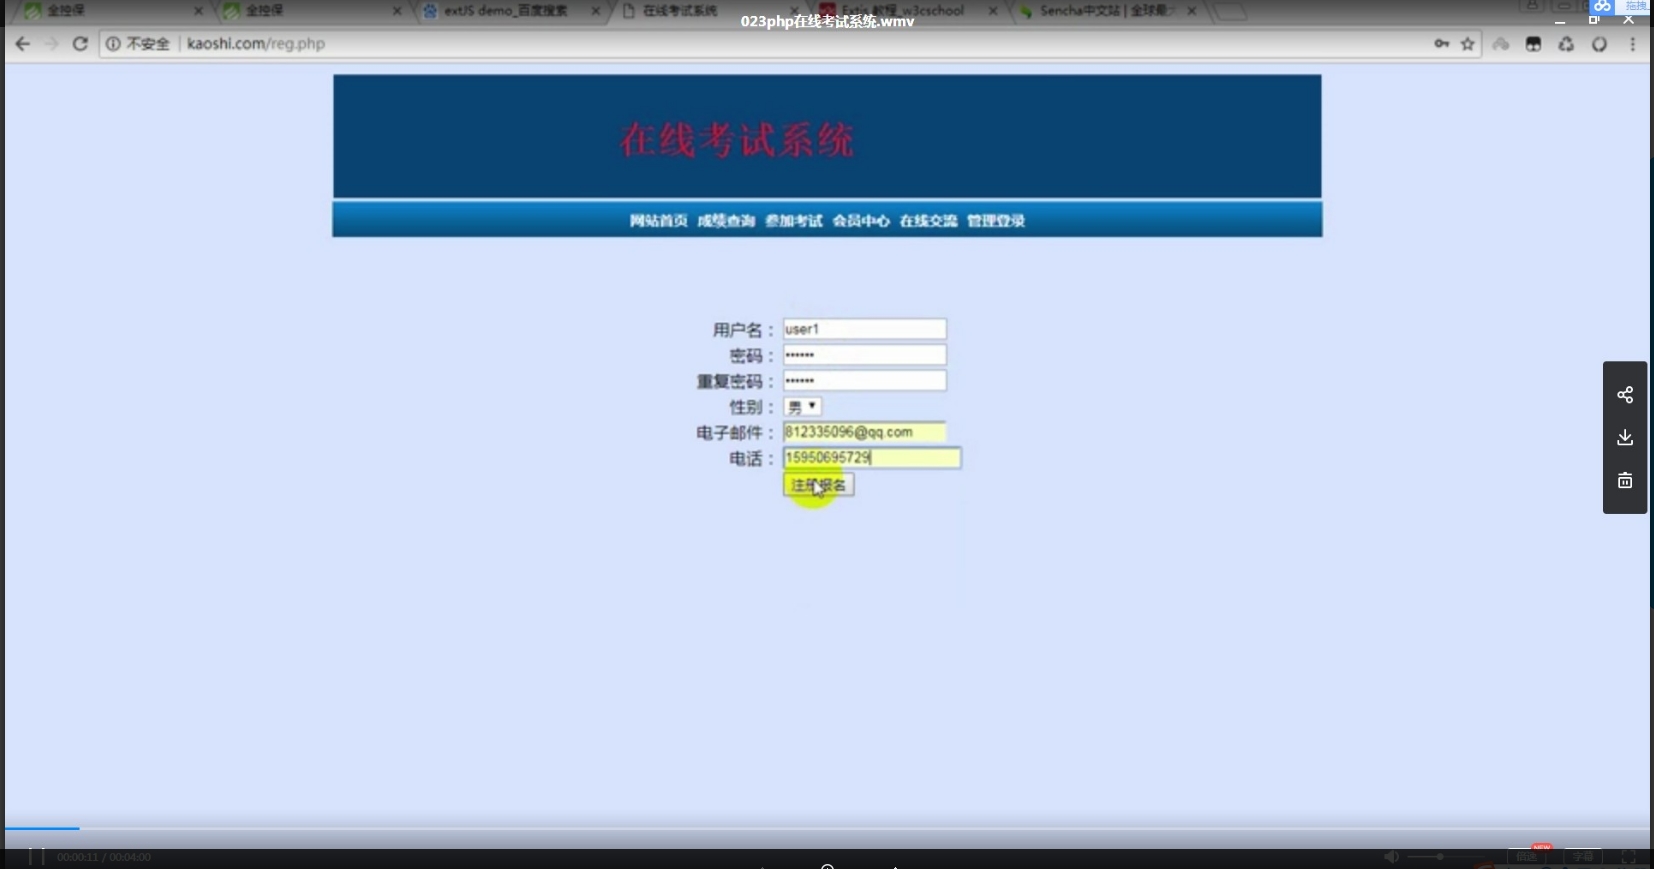Mute the video volume speaker icon
This screenshot has width=1654, height=869.
point(1391,857)
